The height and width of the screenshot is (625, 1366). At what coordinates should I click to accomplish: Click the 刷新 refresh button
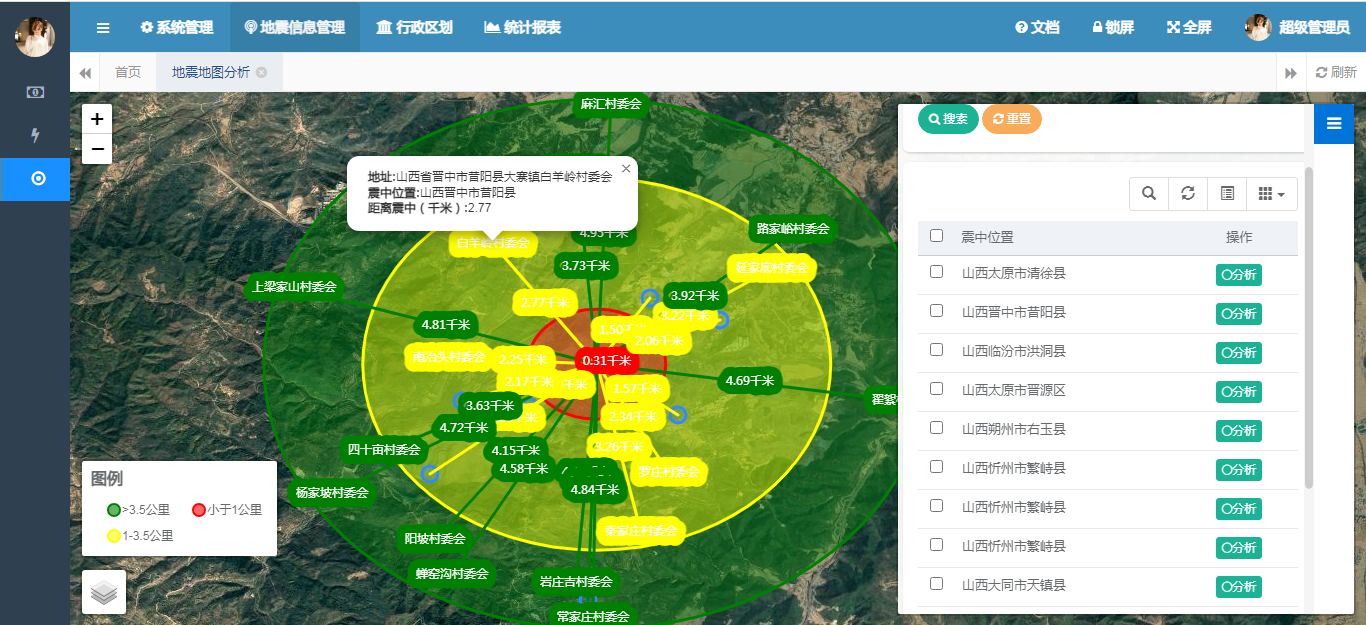[x=1336, y=72]
